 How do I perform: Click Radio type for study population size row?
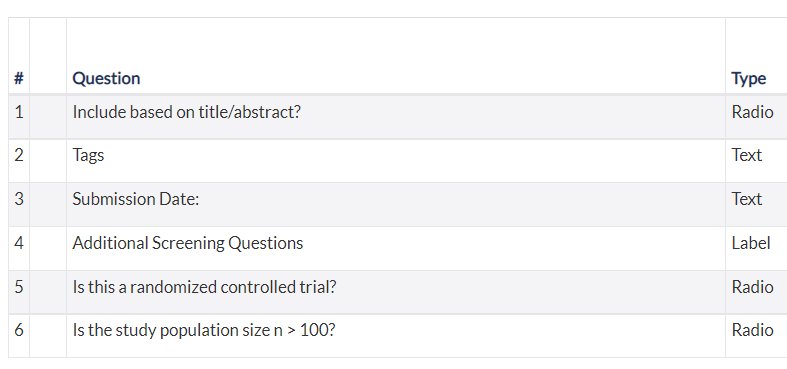(752, 330)
